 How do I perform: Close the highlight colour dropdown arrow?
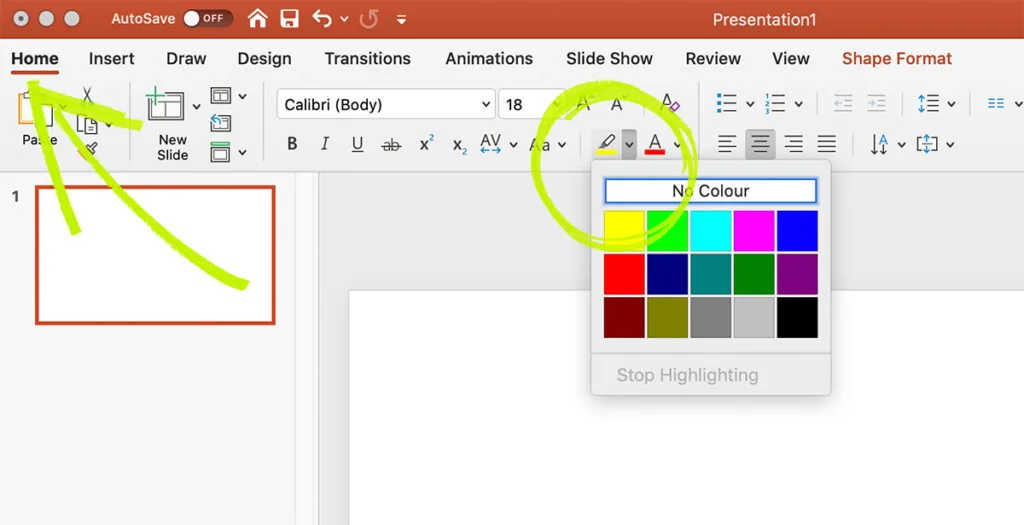[x=629, y=144]
